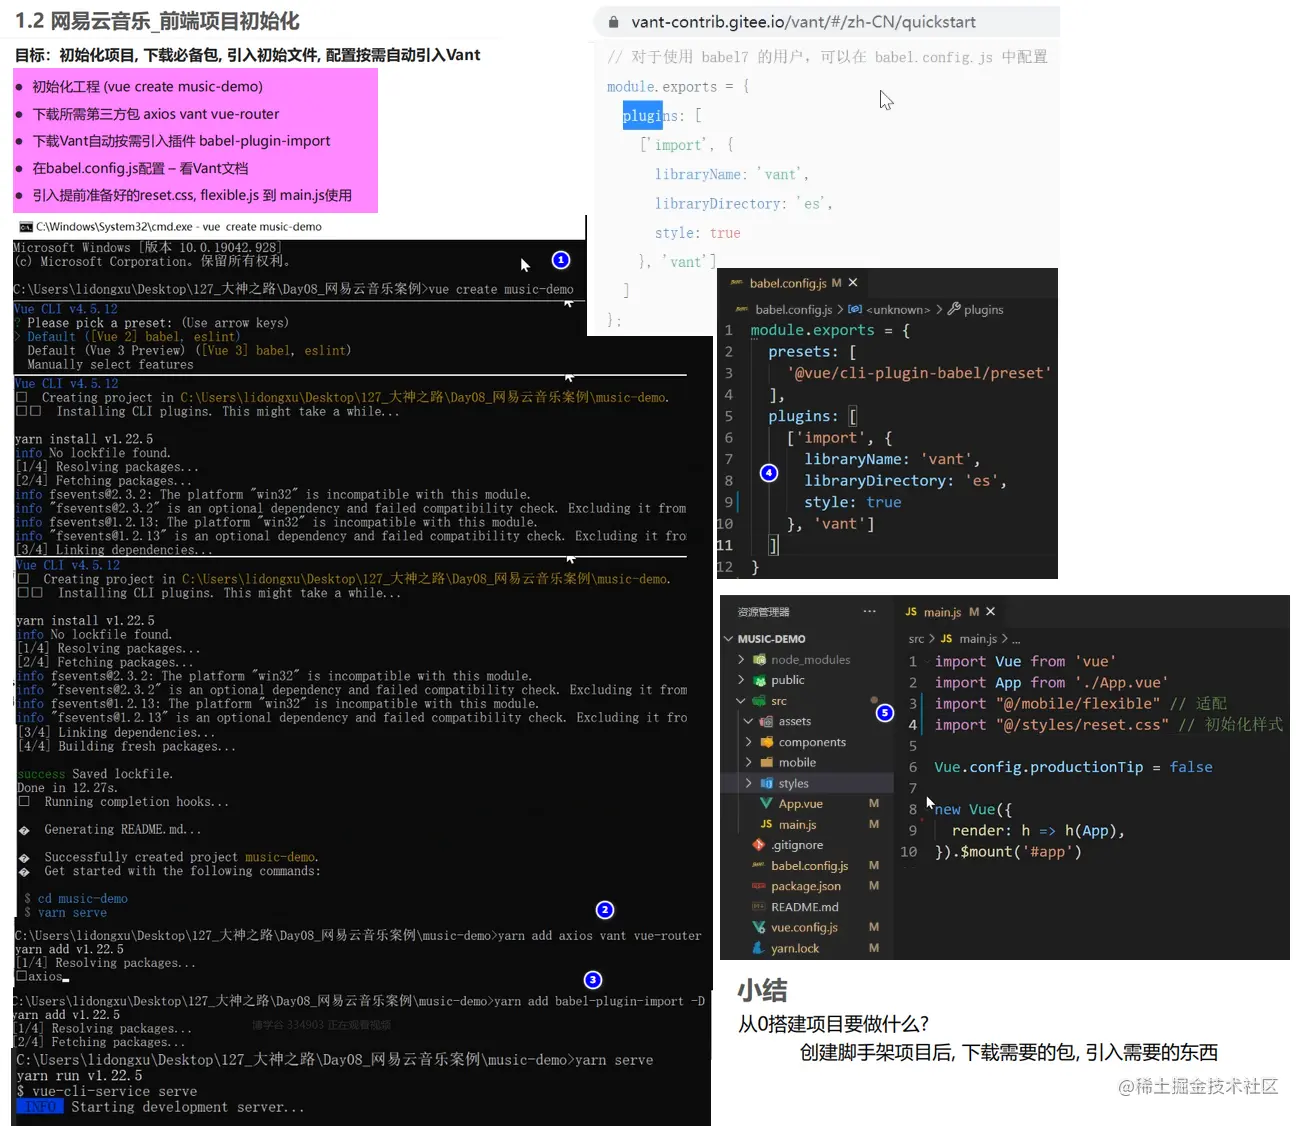Image resolution: width=1308 pixels, height=1126 pixels.
Task: Click 'Default (Vue 3 Preview)' preset line in cmd
Action: (x=189, y=351)
